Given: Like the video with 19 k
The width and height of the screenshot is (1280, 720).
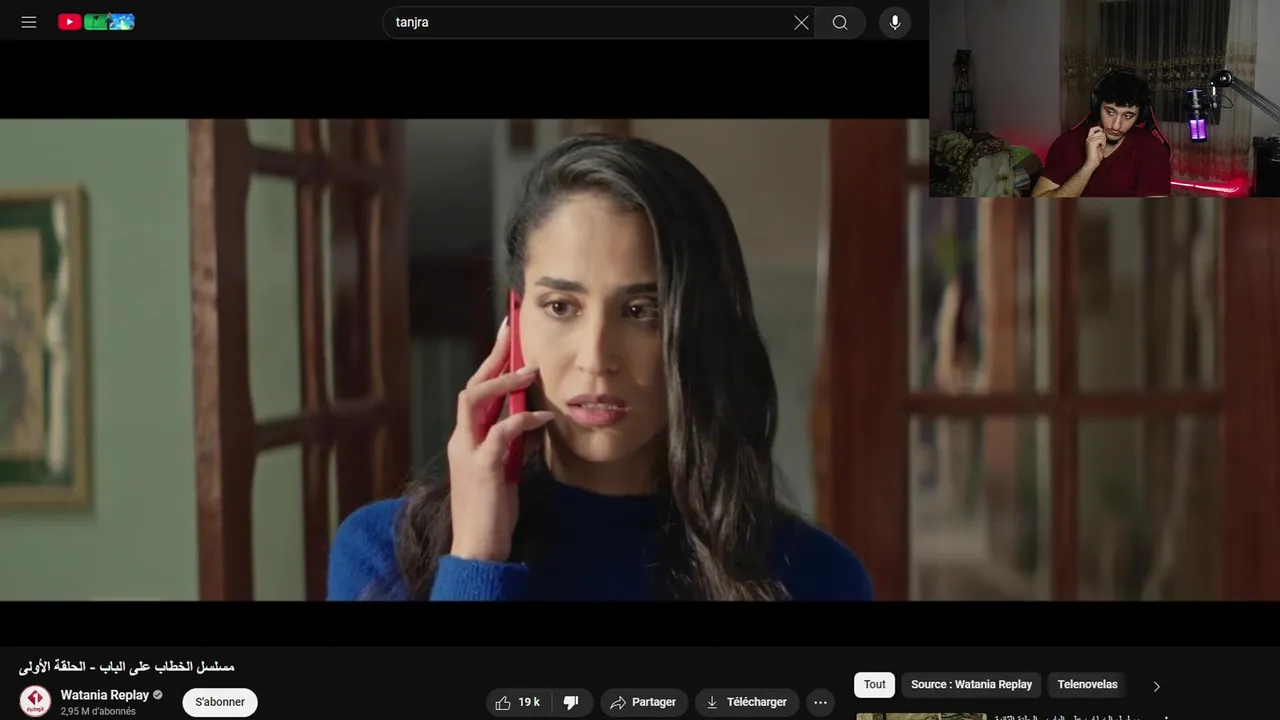Looking at the screenshot, I should (518, 702).
